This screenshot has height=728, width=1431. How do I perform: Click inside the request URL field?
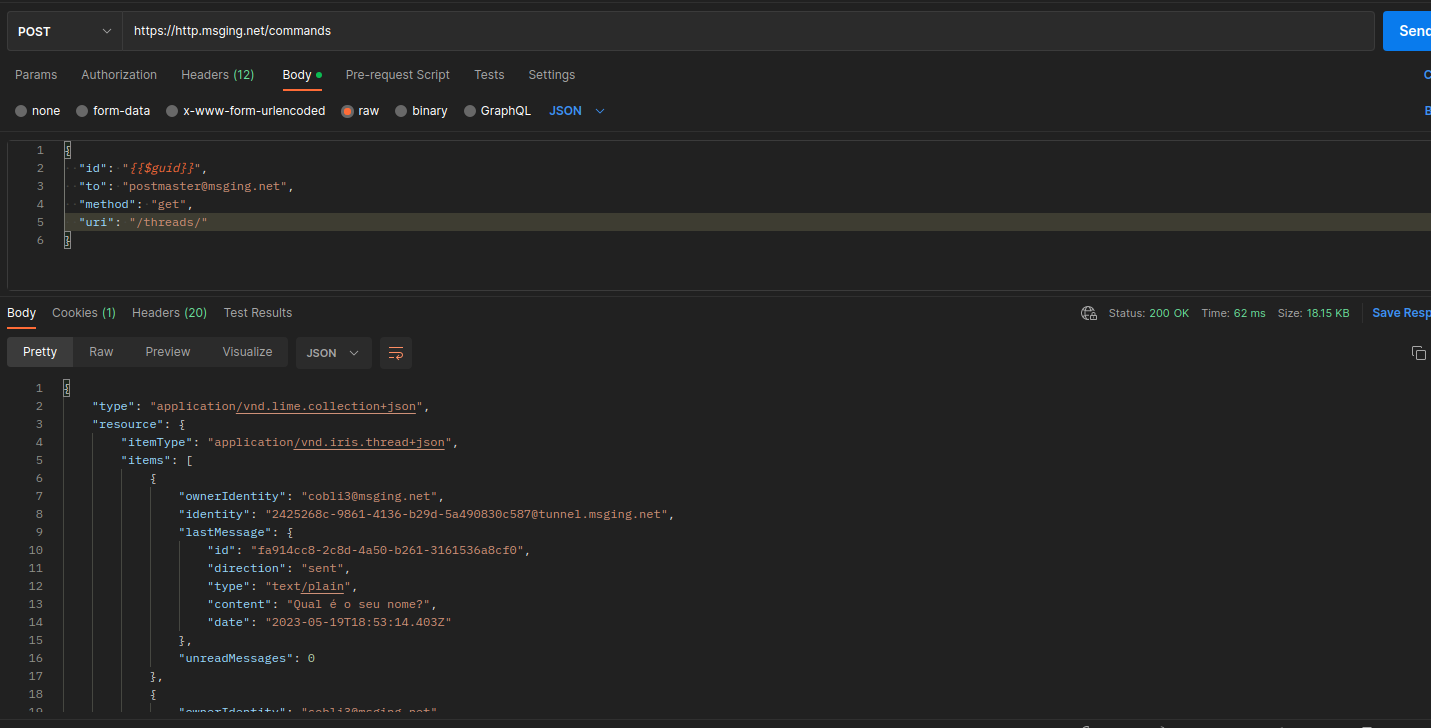748,31
